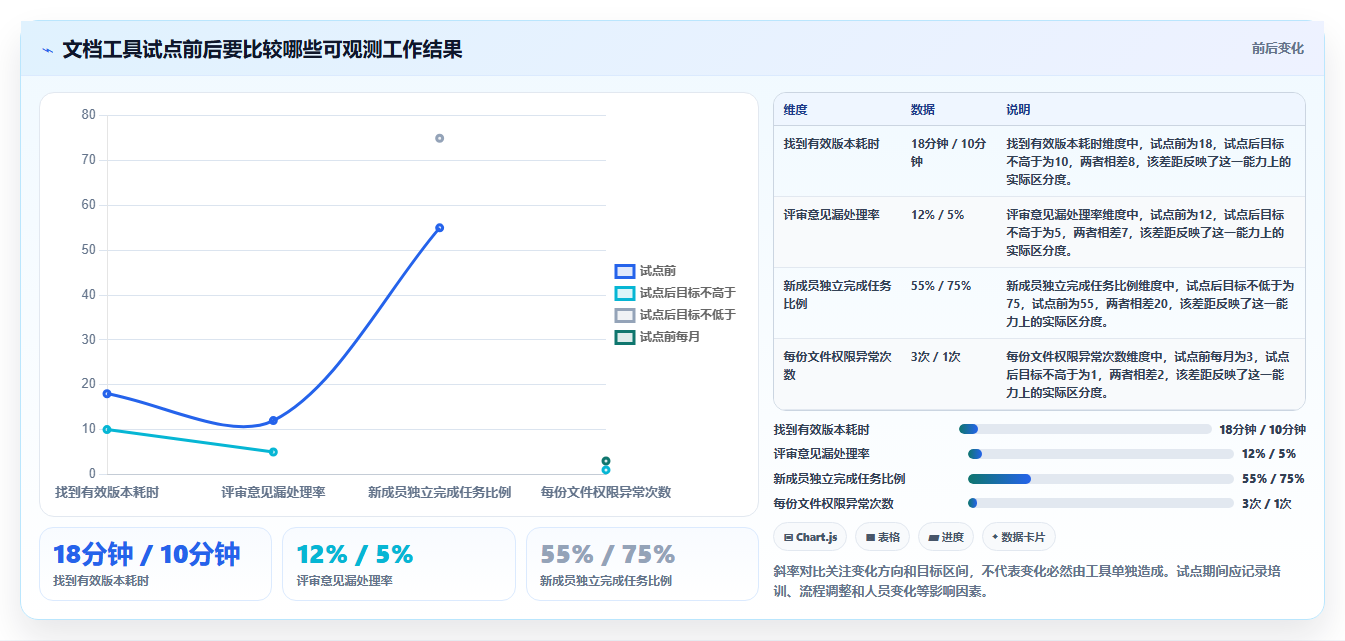Click the green data point at value 3
Image resolution: width=1345 pixels, height=641 pixels.
tap(606, 461)
